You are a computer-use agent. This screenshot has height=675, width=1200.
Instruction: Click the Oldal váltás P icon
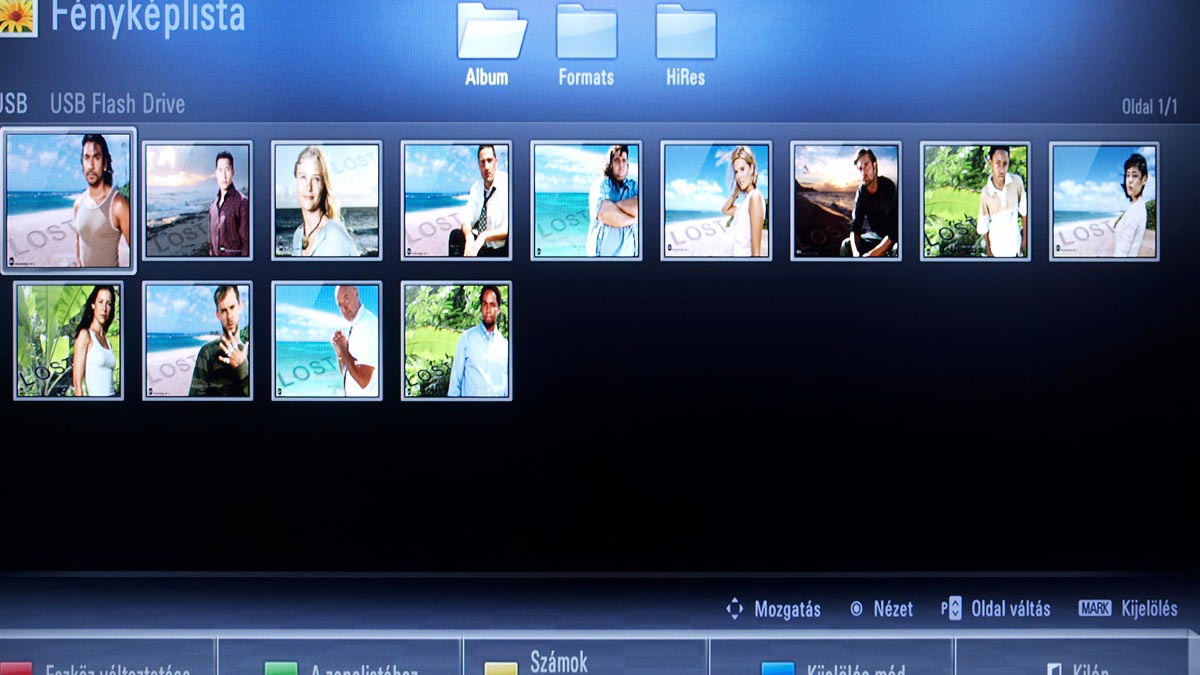point(951,608)
